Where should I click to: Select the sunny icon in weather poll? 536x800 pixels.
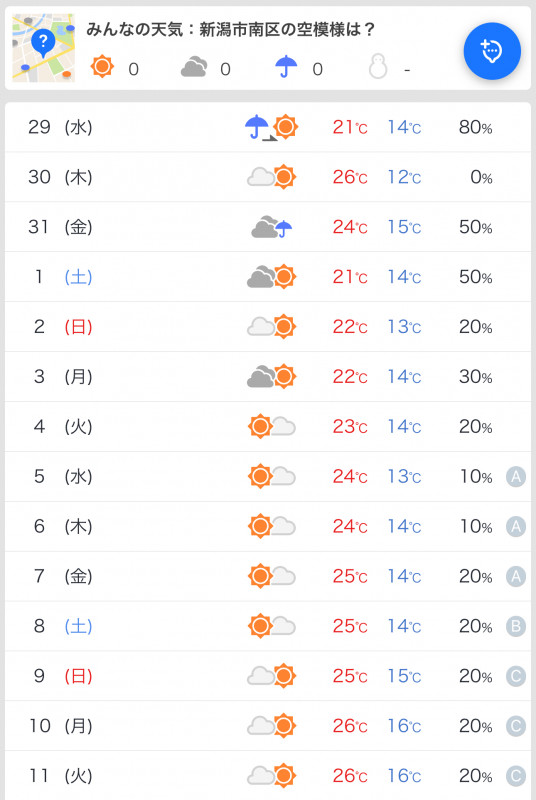coord(102,67)
